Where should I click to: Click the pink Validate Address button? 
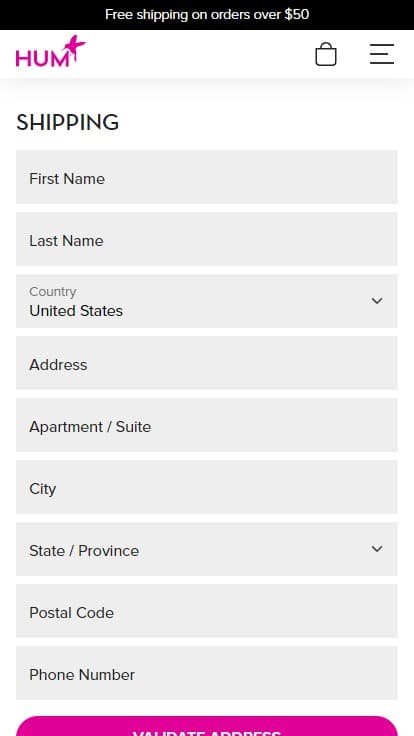click(x=207, y=726)
